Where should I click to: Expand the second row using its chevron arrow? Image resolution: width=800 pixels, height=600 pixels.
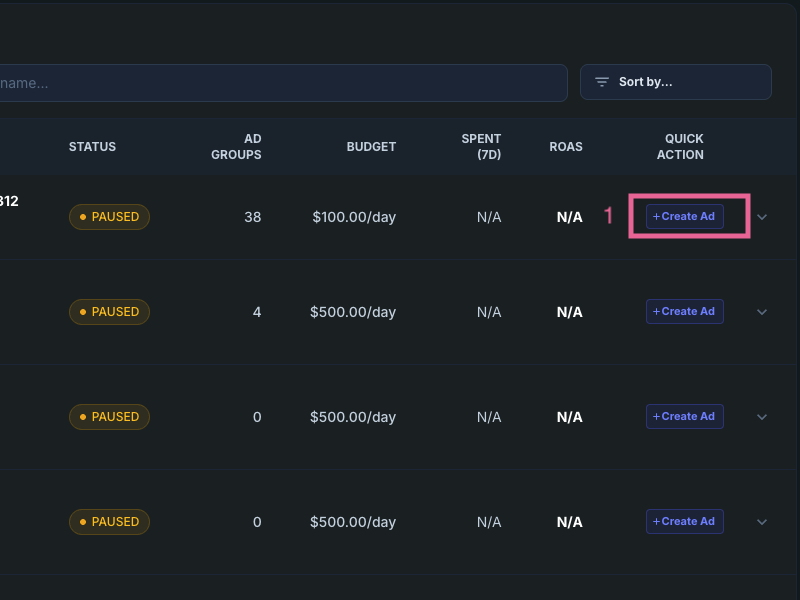coord(762,311)
